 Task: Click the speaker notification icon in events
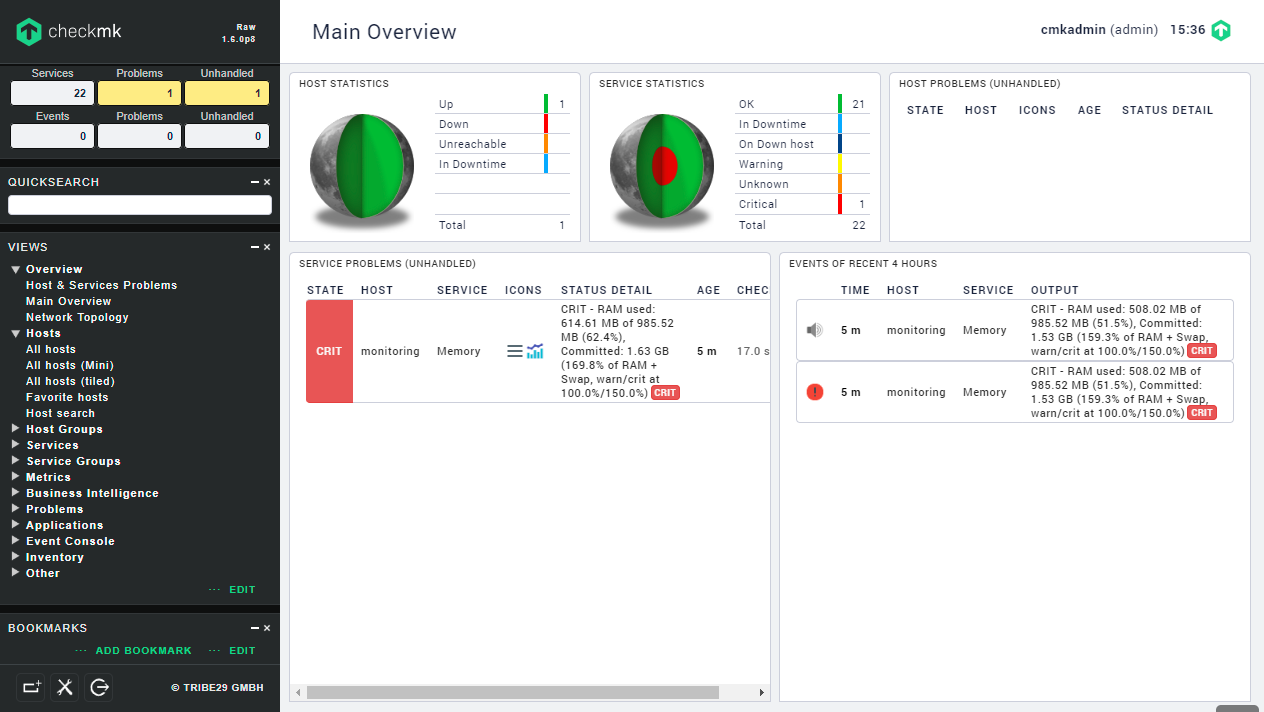point(815,330)
